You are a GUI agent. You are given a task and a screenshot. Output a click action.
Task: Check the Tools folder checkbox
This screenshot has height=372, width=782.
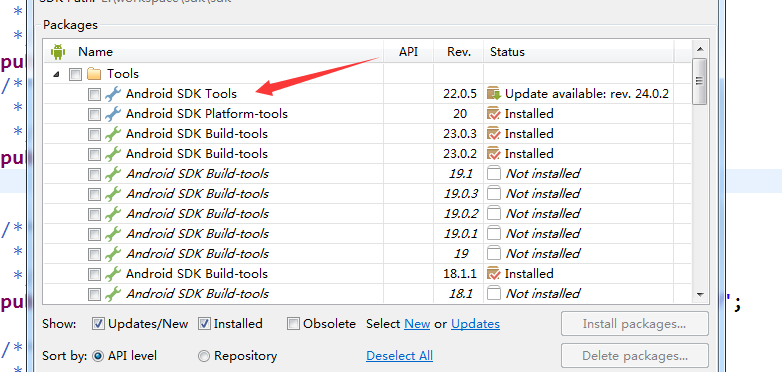point(75,74)
